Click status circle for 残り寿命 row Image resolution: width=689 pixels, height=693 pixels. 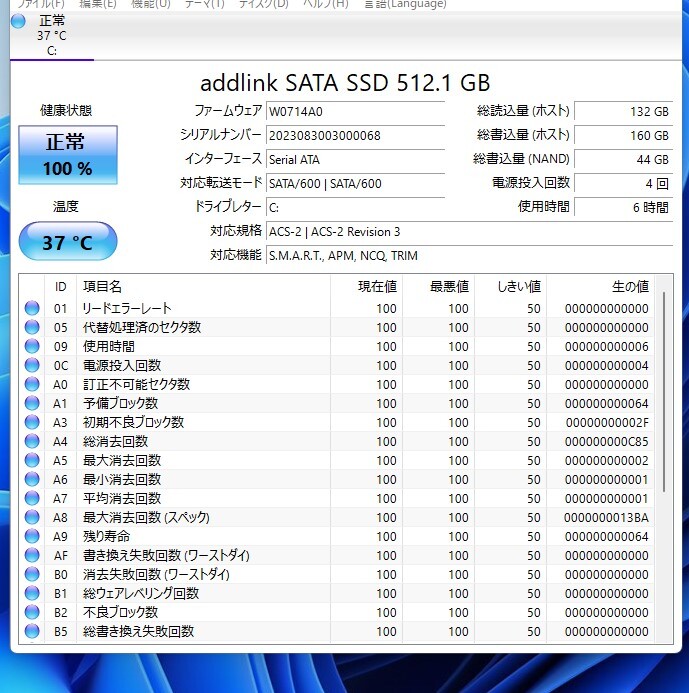(32, 536)
